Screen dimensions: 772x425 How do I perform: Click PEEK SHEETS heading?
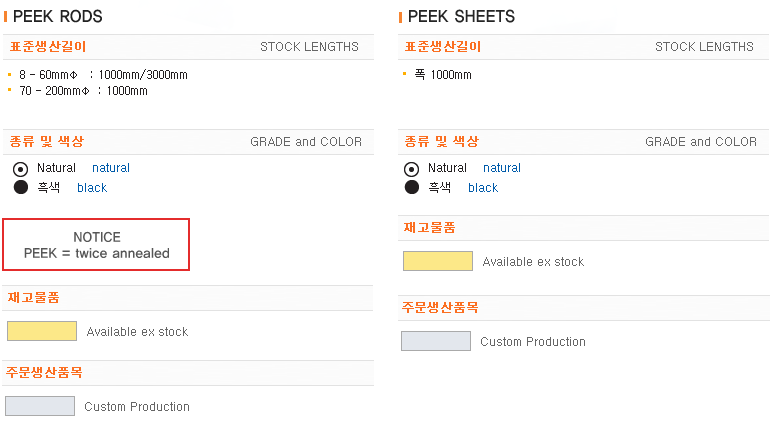tap(461, 16)
